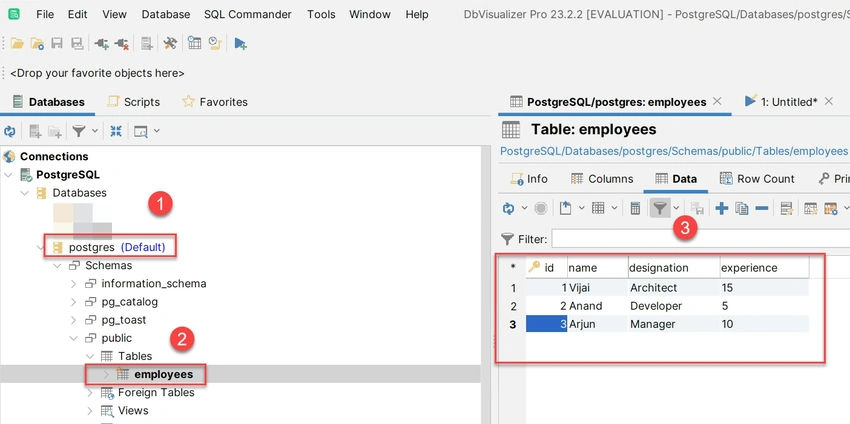Image resolution: width=850 pixels, height=424 pixels.
Task: Click the duplicate row copy icon
Action: pyautogui.click(x=742, y=208)
